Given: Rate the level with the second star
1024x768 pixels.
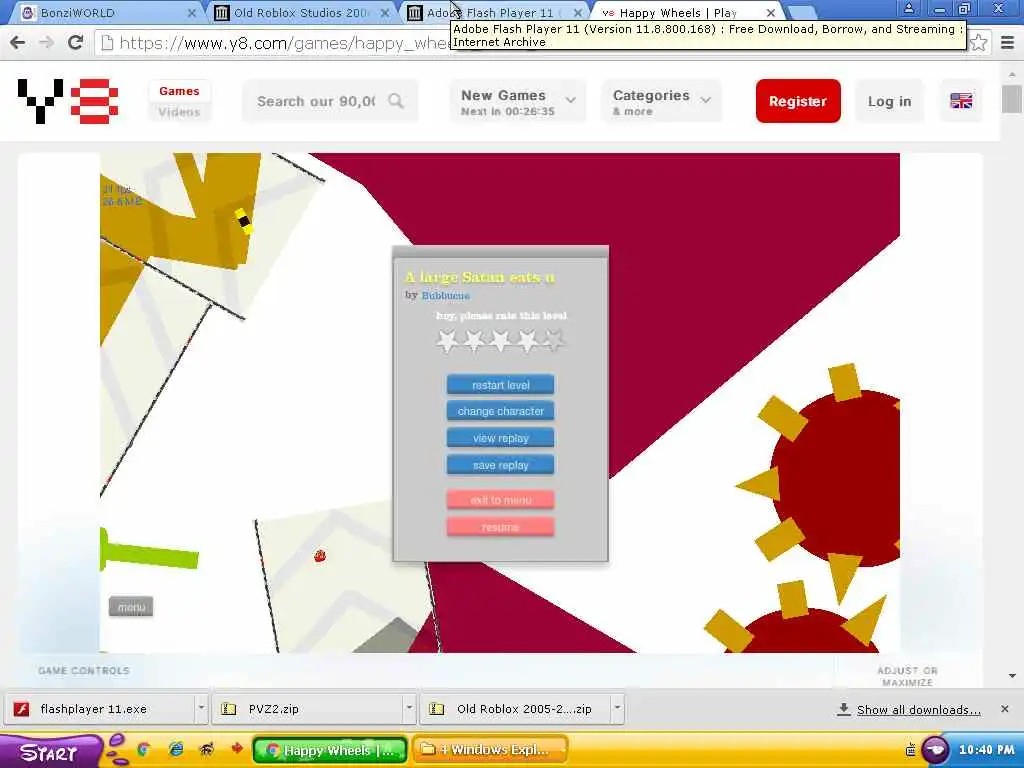Looking at the screenshot, I should [474, 340].
